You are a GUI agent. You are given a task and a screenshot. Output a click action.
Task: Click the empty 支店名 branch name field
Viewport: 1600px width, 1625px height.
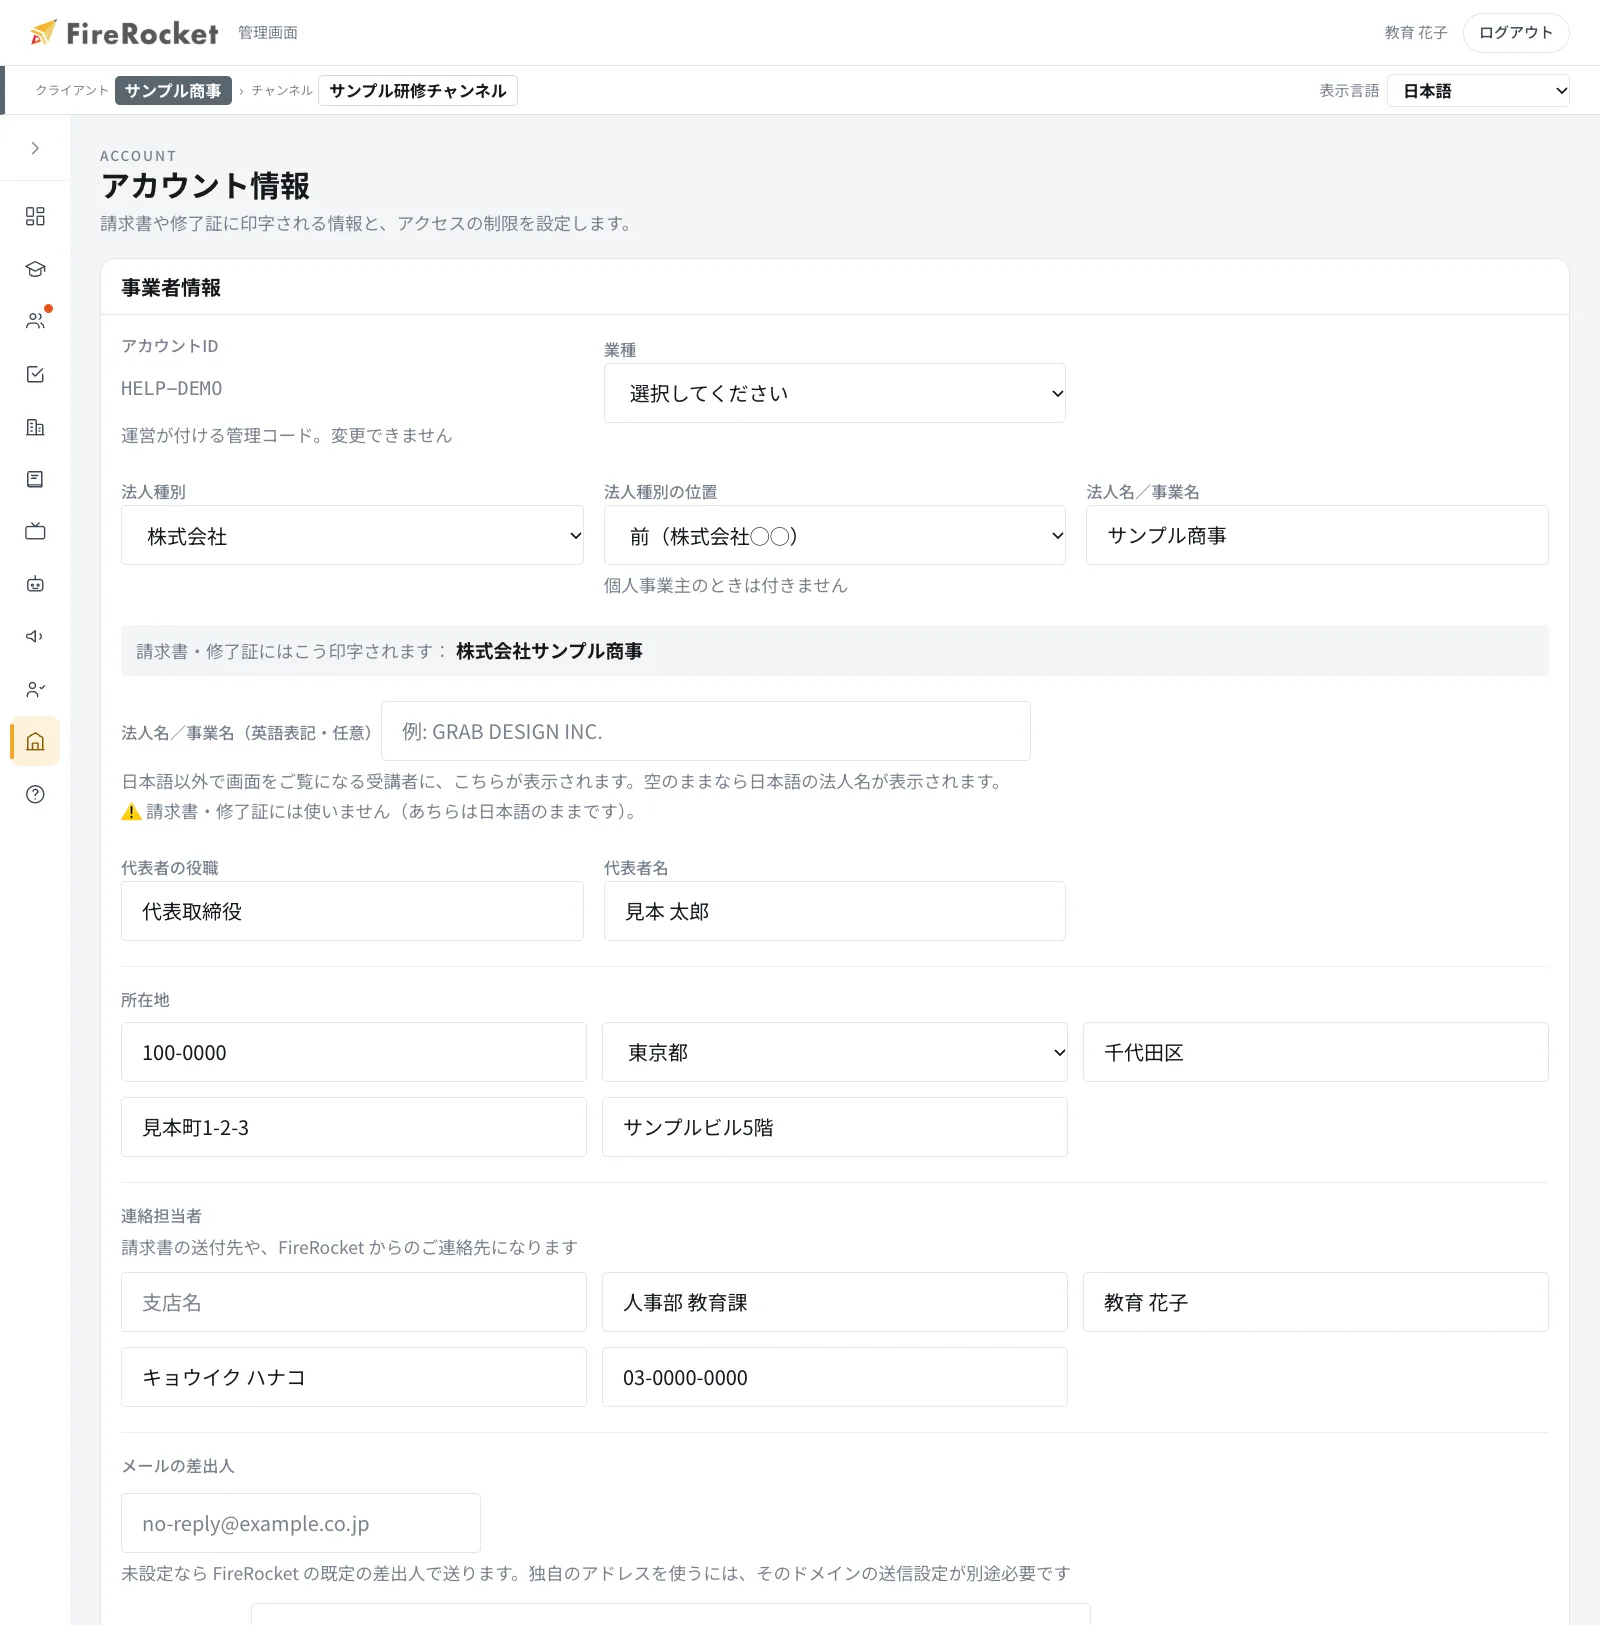point(354,1302)
